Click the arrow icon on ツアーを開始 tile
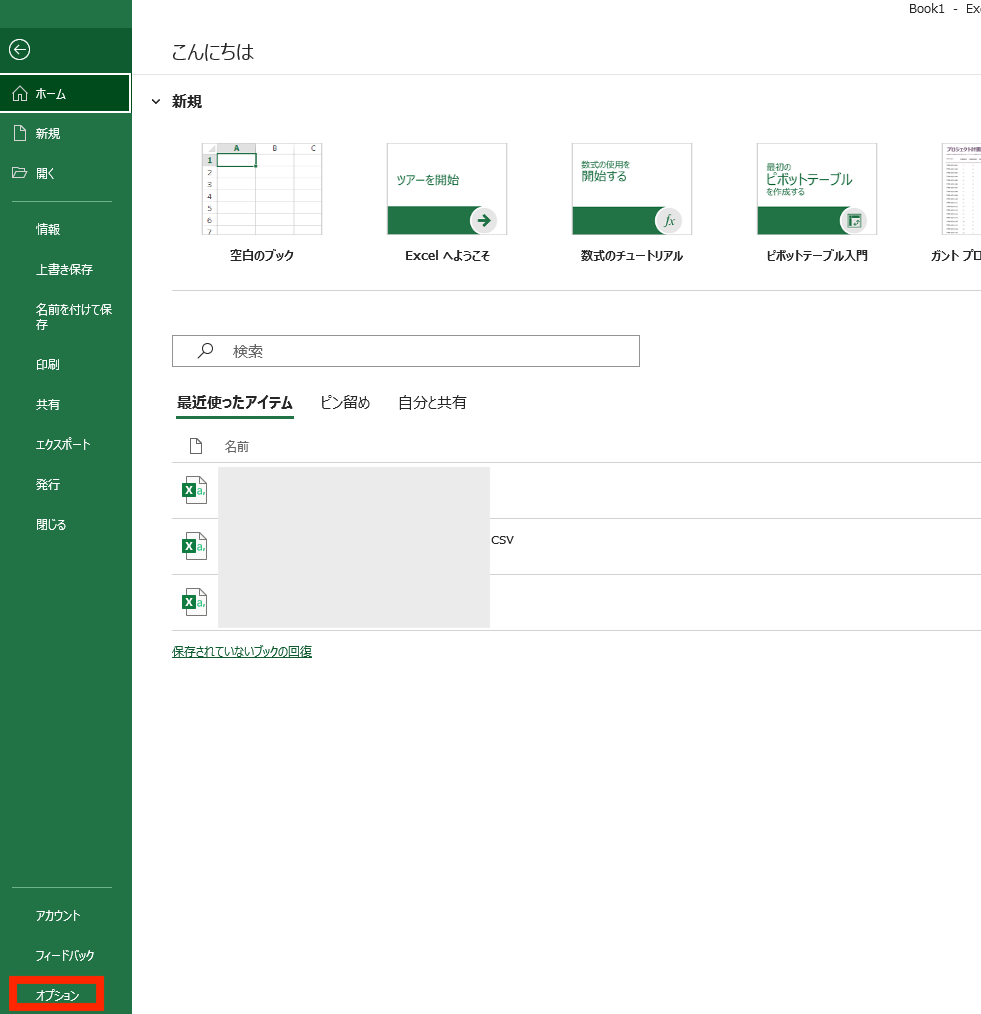This screenshot has width=981, height=1014. coord(483,221)
